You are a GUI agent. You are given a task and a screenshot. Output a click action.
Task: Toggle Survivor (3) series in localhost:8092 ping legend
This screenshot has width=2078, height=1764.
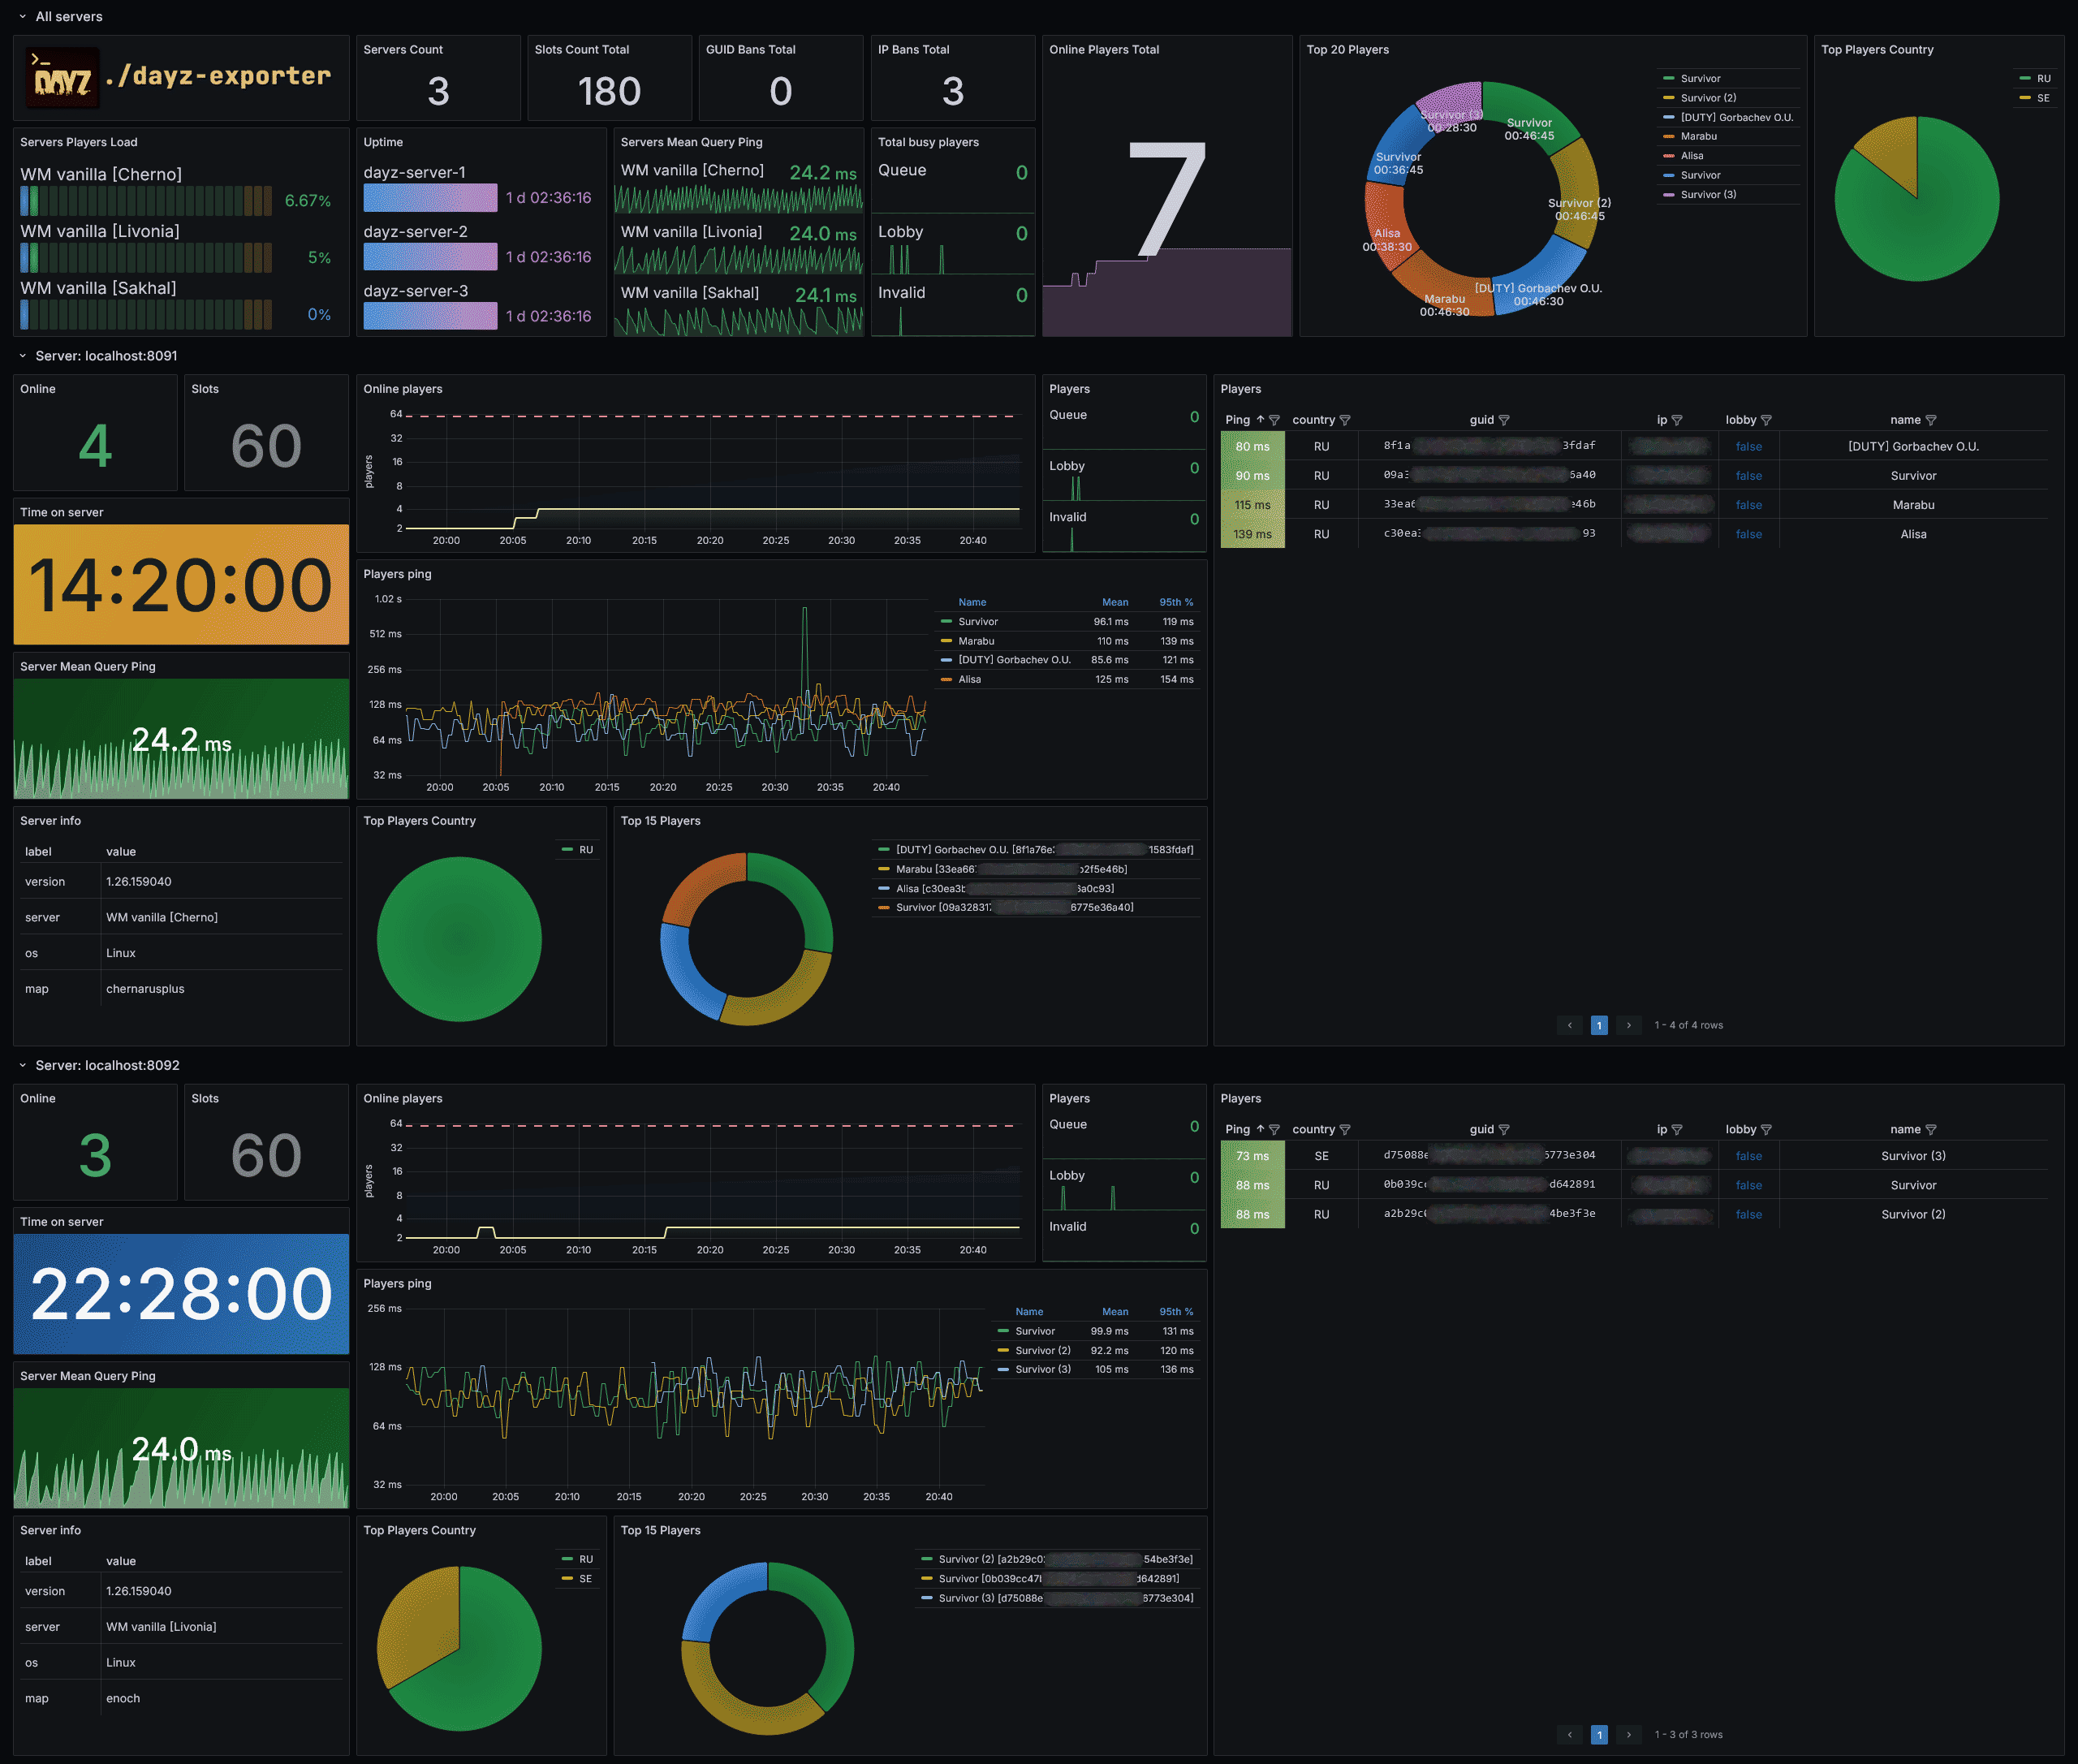pyautogui.click(x=1042, y=1370)
